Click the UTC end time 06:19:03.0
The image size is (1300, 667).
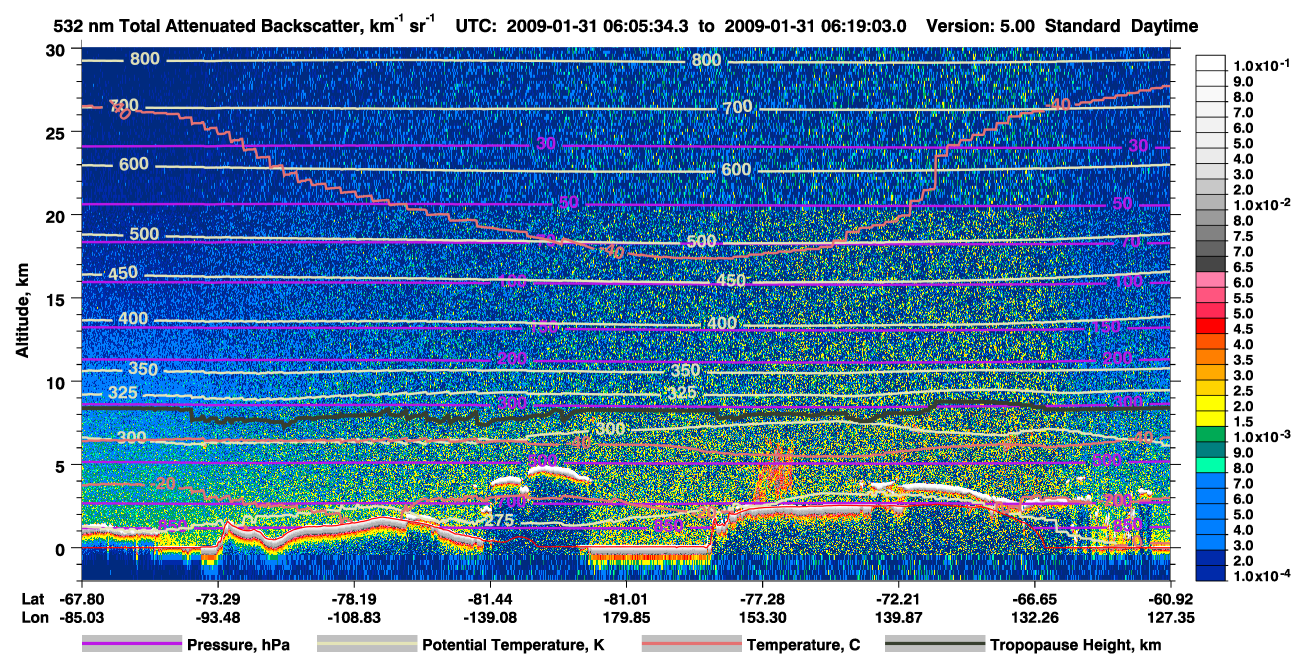coord(865,25)
